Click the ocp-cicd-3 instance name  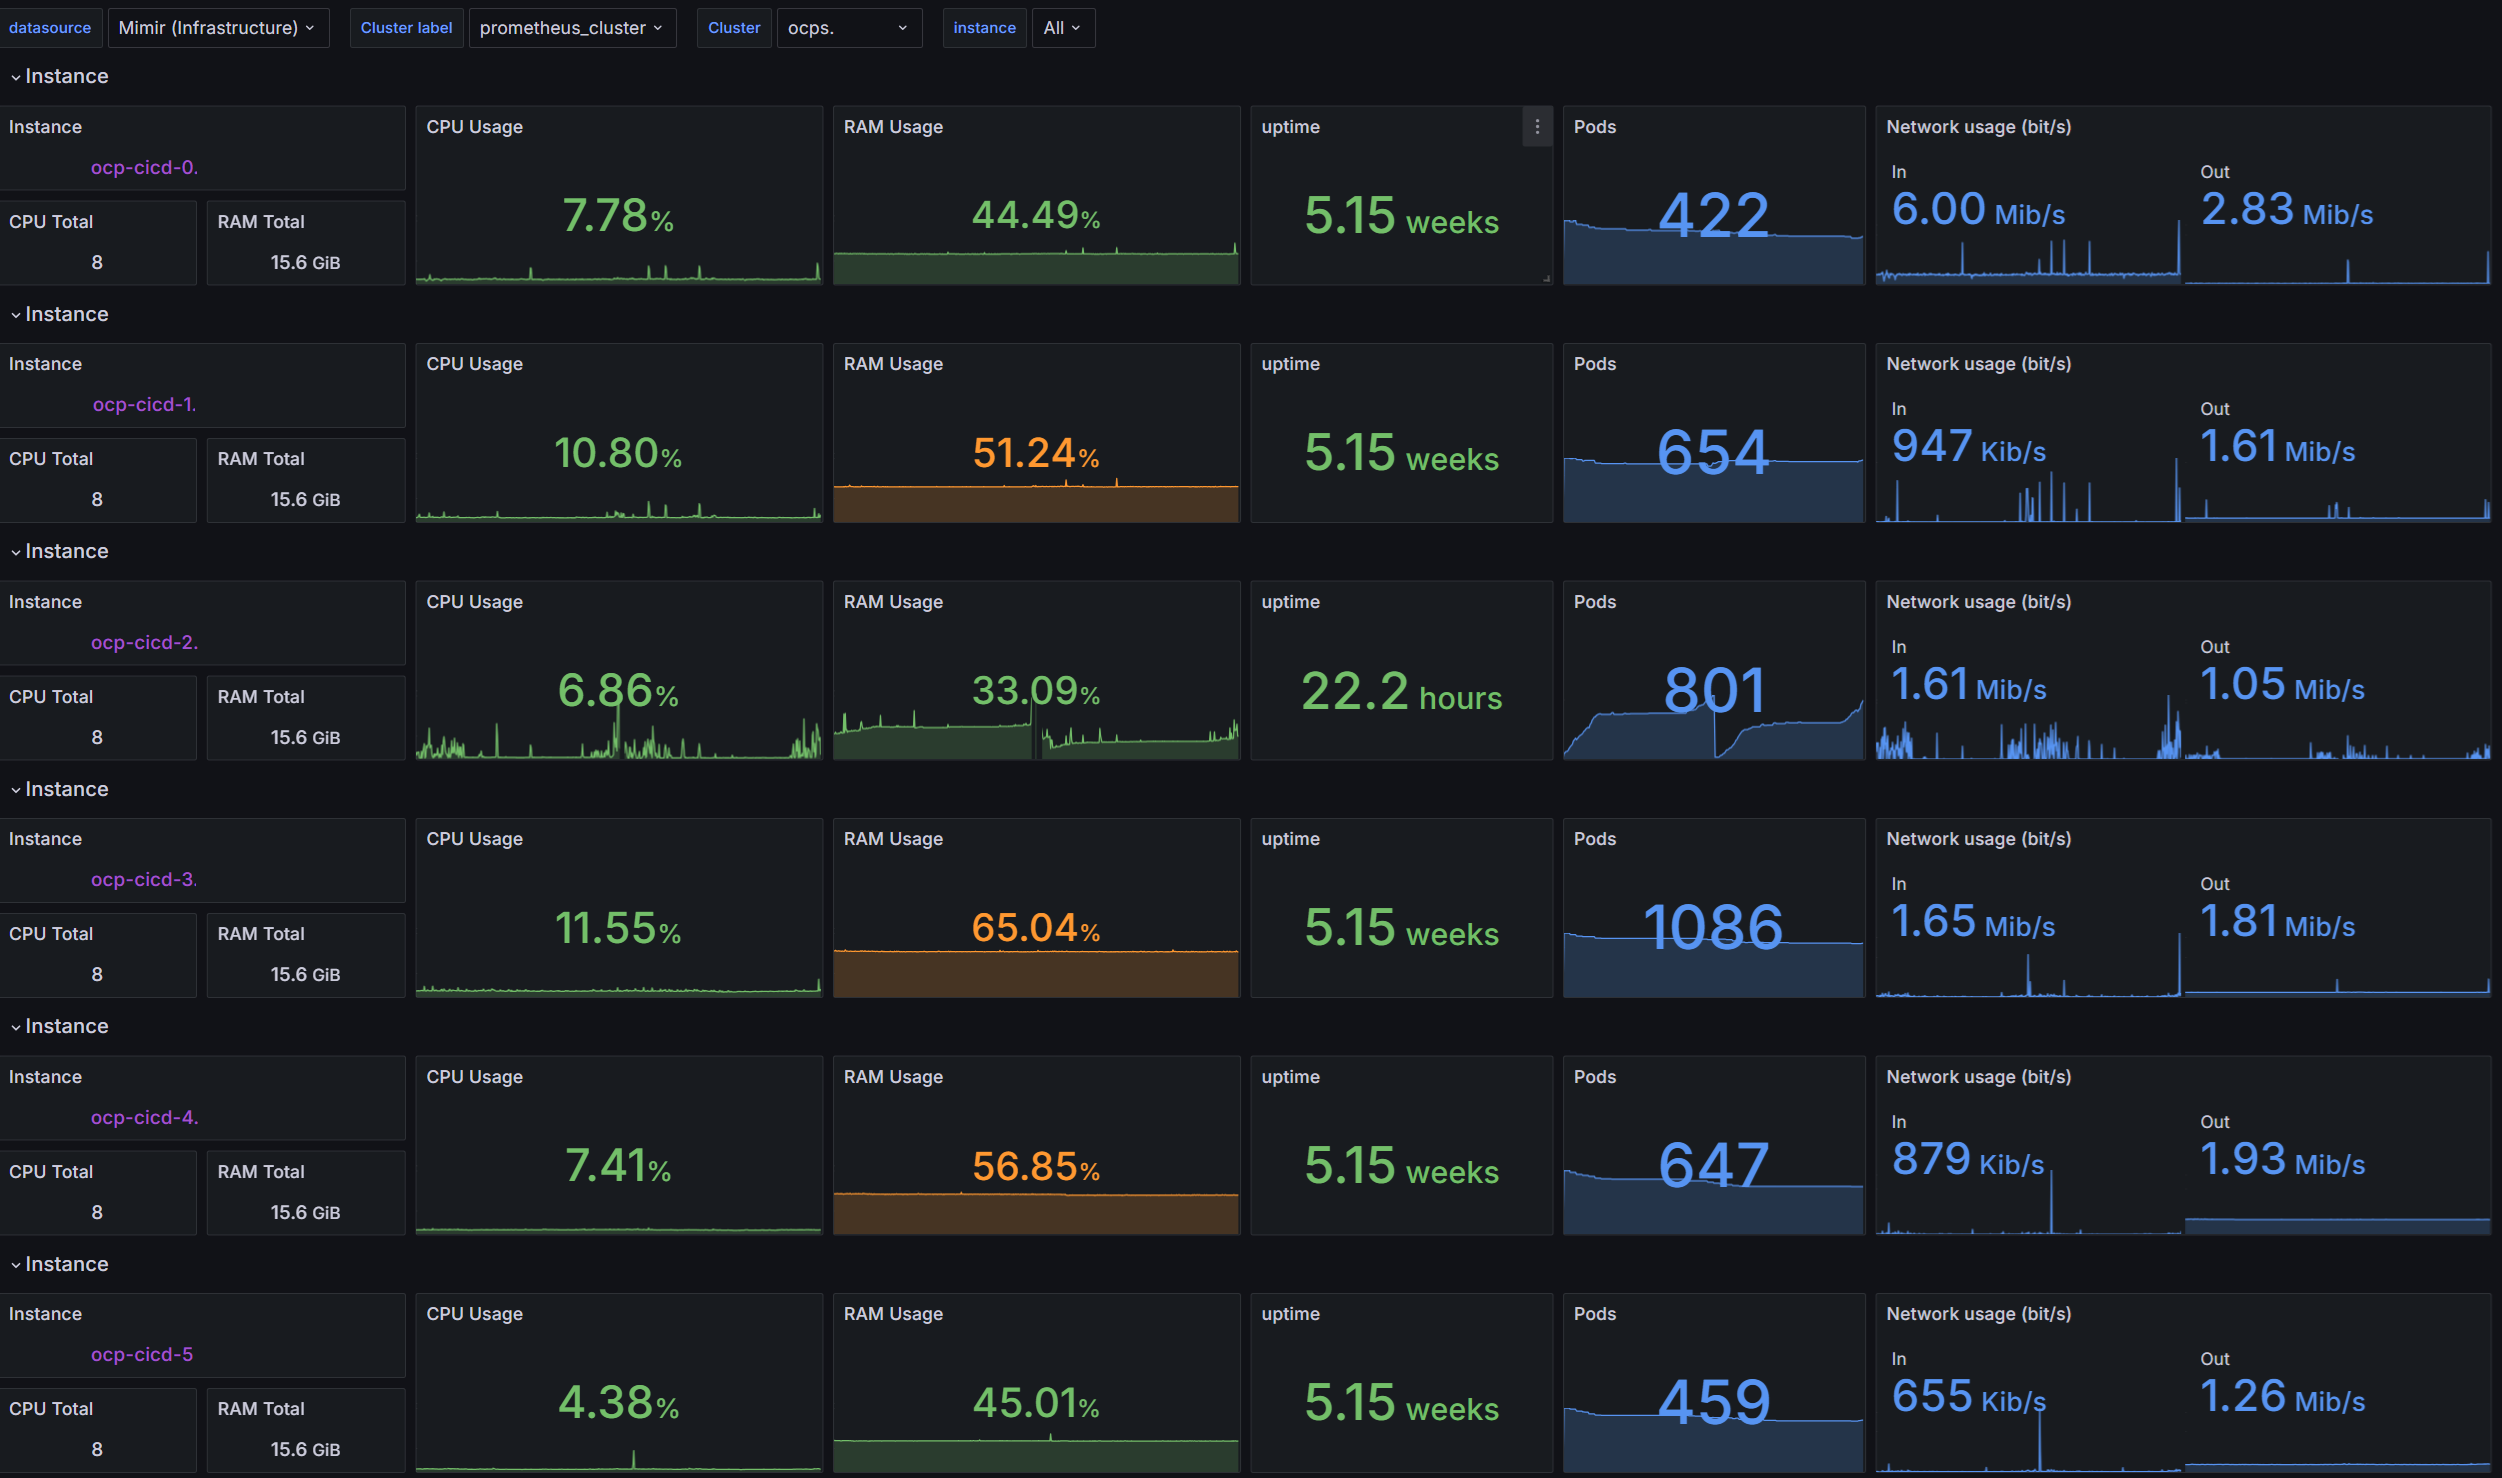(144, 880)
